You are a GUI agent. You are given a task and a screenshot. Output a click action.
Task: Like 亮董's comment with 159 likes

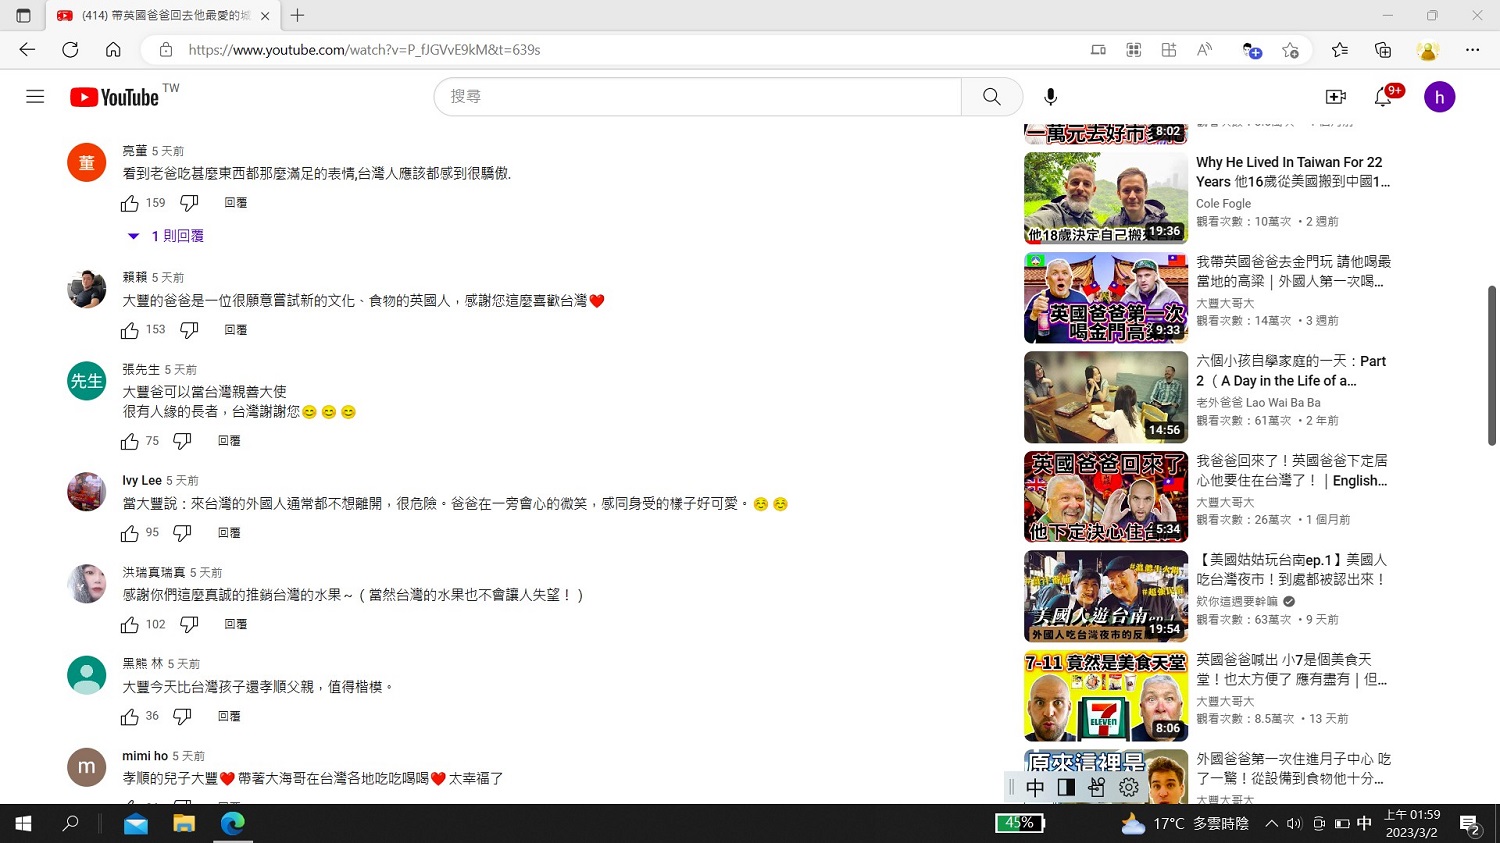(x=130, y=203)
